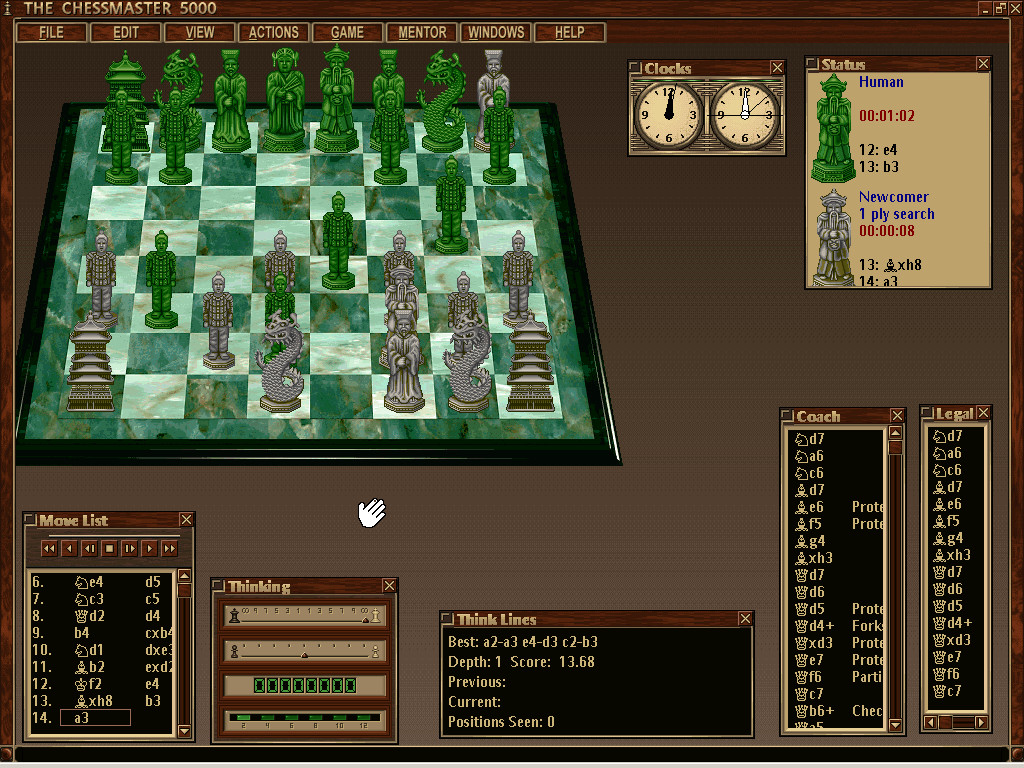Image resolution: width=1024 pixels, height=768 pixels.
Task: Select Nd1 on move 10 in Move List
Action: click(89, 650)
